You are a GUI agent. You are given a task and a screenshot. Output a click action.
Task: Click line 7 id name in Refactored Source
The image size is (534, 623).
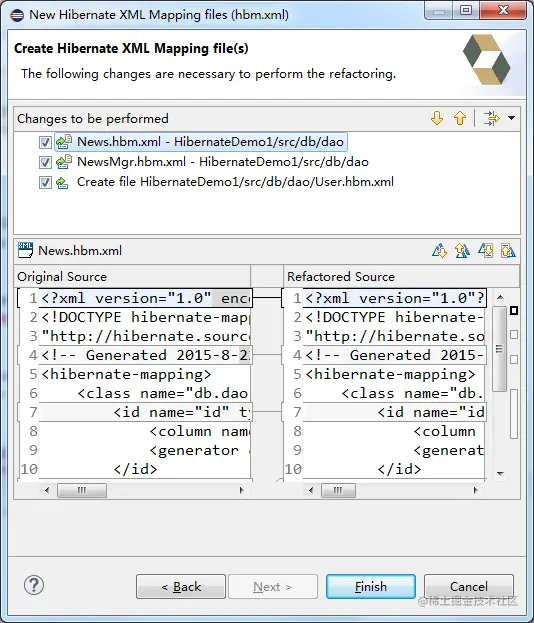[x=431, y=412]
